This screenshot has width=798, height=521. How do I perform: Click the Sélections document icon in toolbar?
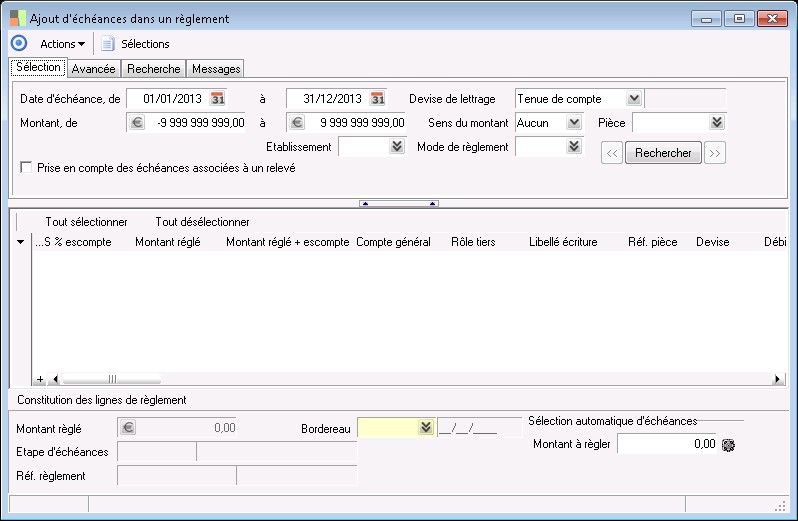(x=108, y=44)
